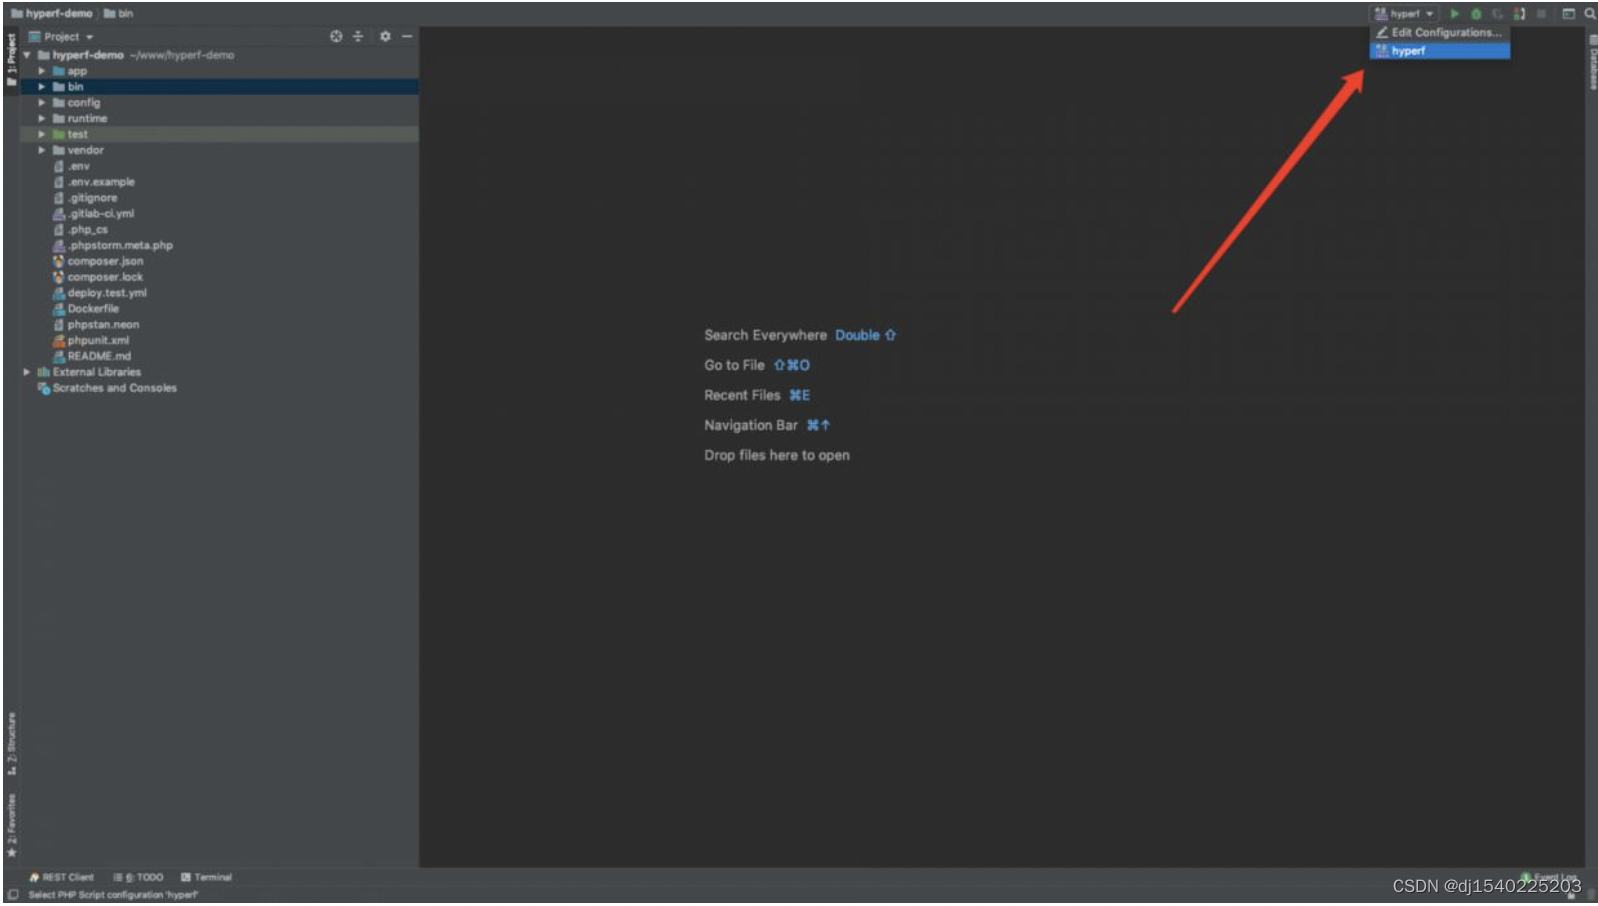Click the app folder name
The width and height of the screenshot is (1598, 906).
point(77,71)
